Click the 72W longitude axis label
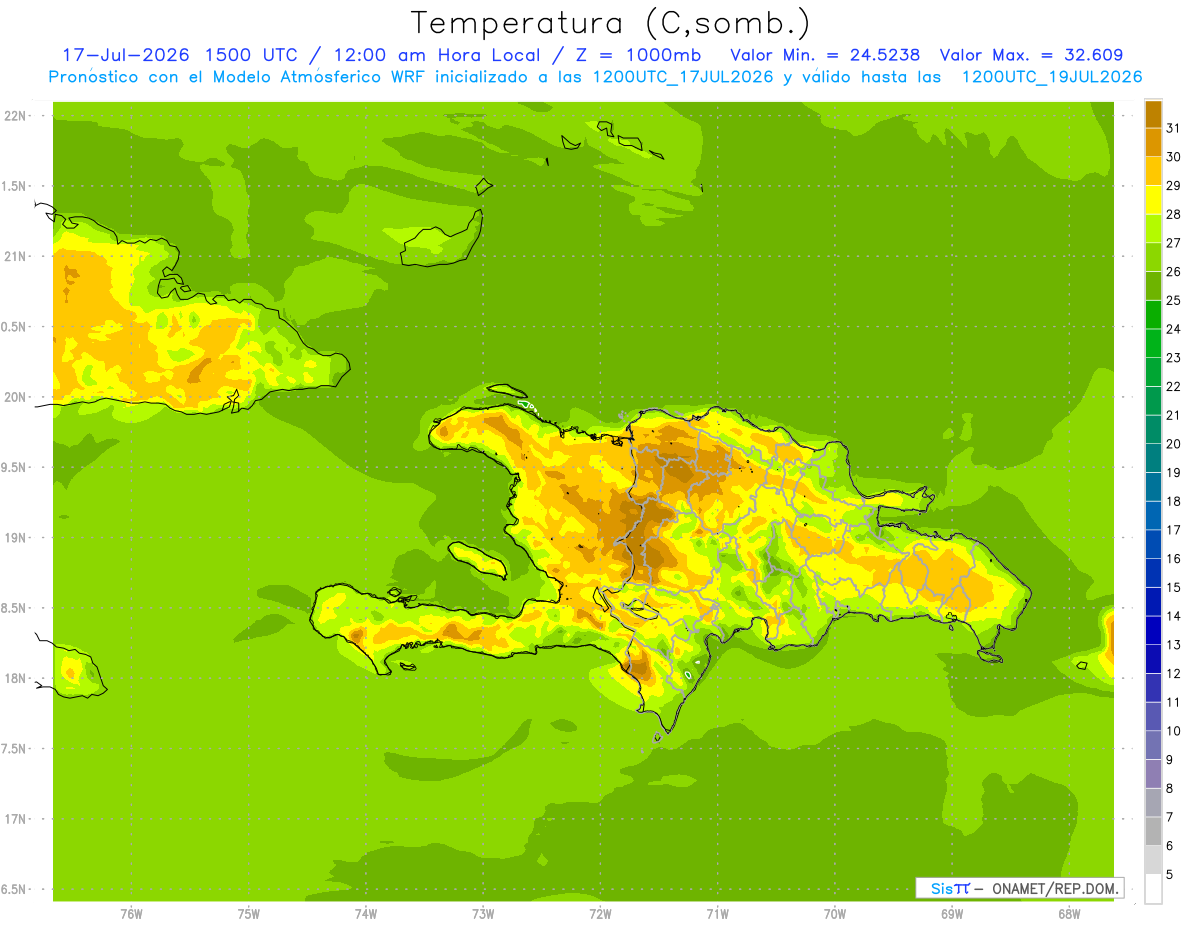1200x927 pixels. pyautogui.click(x=600, y=913)
